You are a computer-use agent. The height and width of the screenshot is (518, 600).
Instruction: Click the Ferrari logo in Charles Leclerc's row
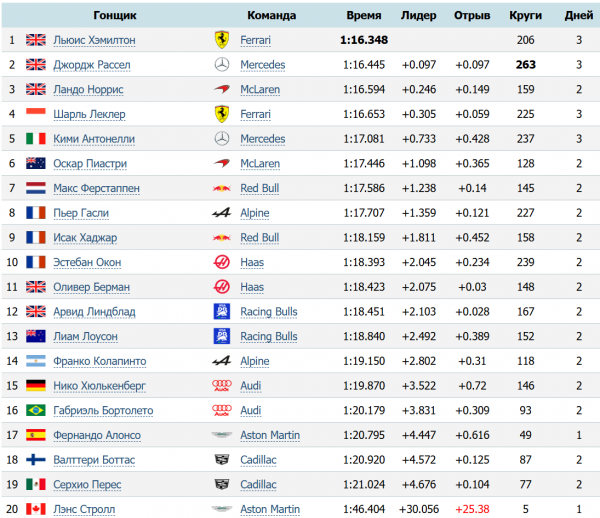(222, 114)
